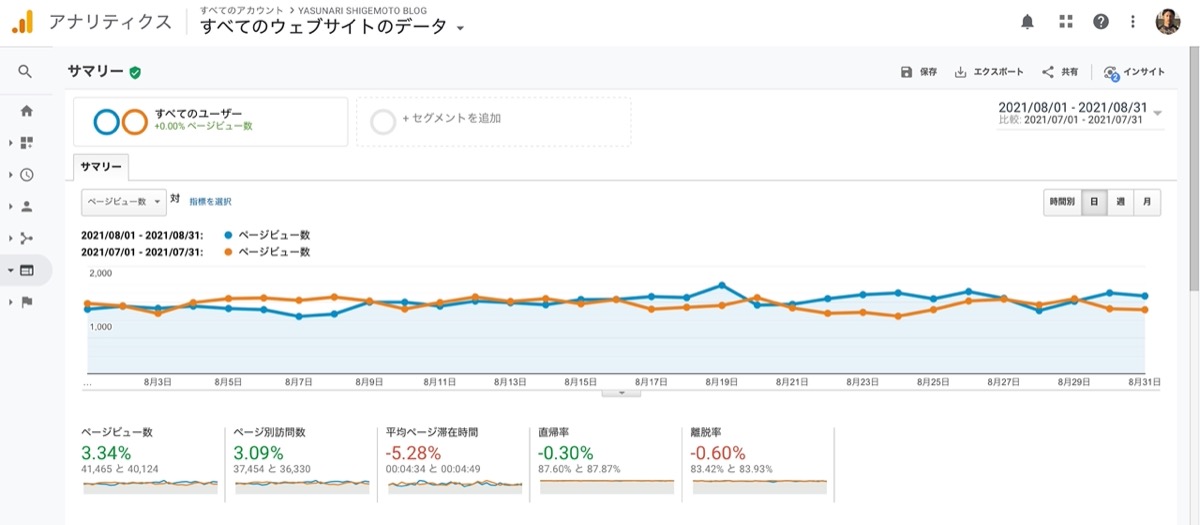
Task: Click the 8月31日 blue data point
Action: (1145, 296)
